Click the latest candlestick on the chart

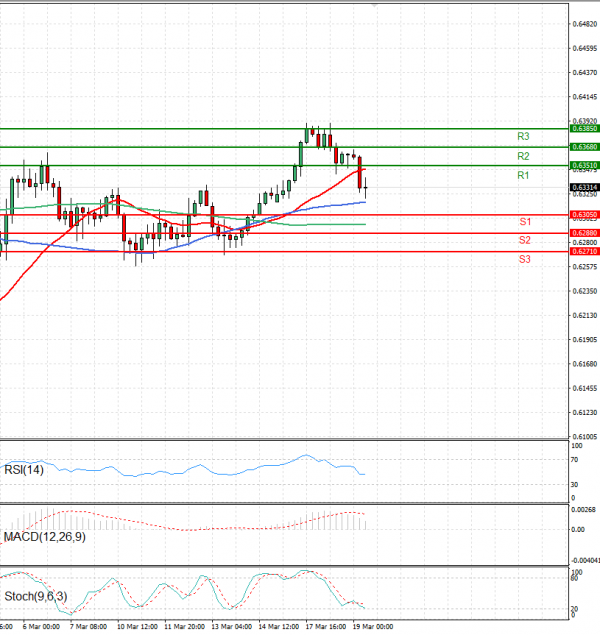click(366, 188)
